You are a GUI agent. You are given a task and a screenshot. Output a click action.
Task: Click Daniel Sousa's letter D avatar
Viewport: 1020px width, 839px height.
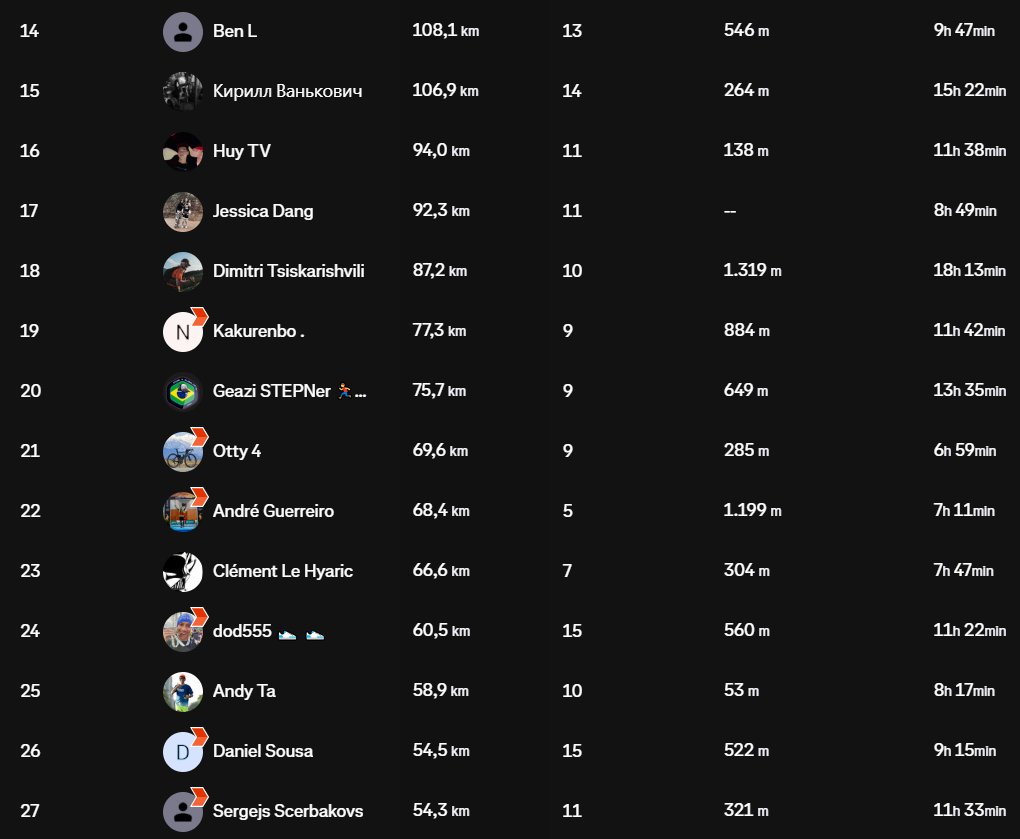183,751
